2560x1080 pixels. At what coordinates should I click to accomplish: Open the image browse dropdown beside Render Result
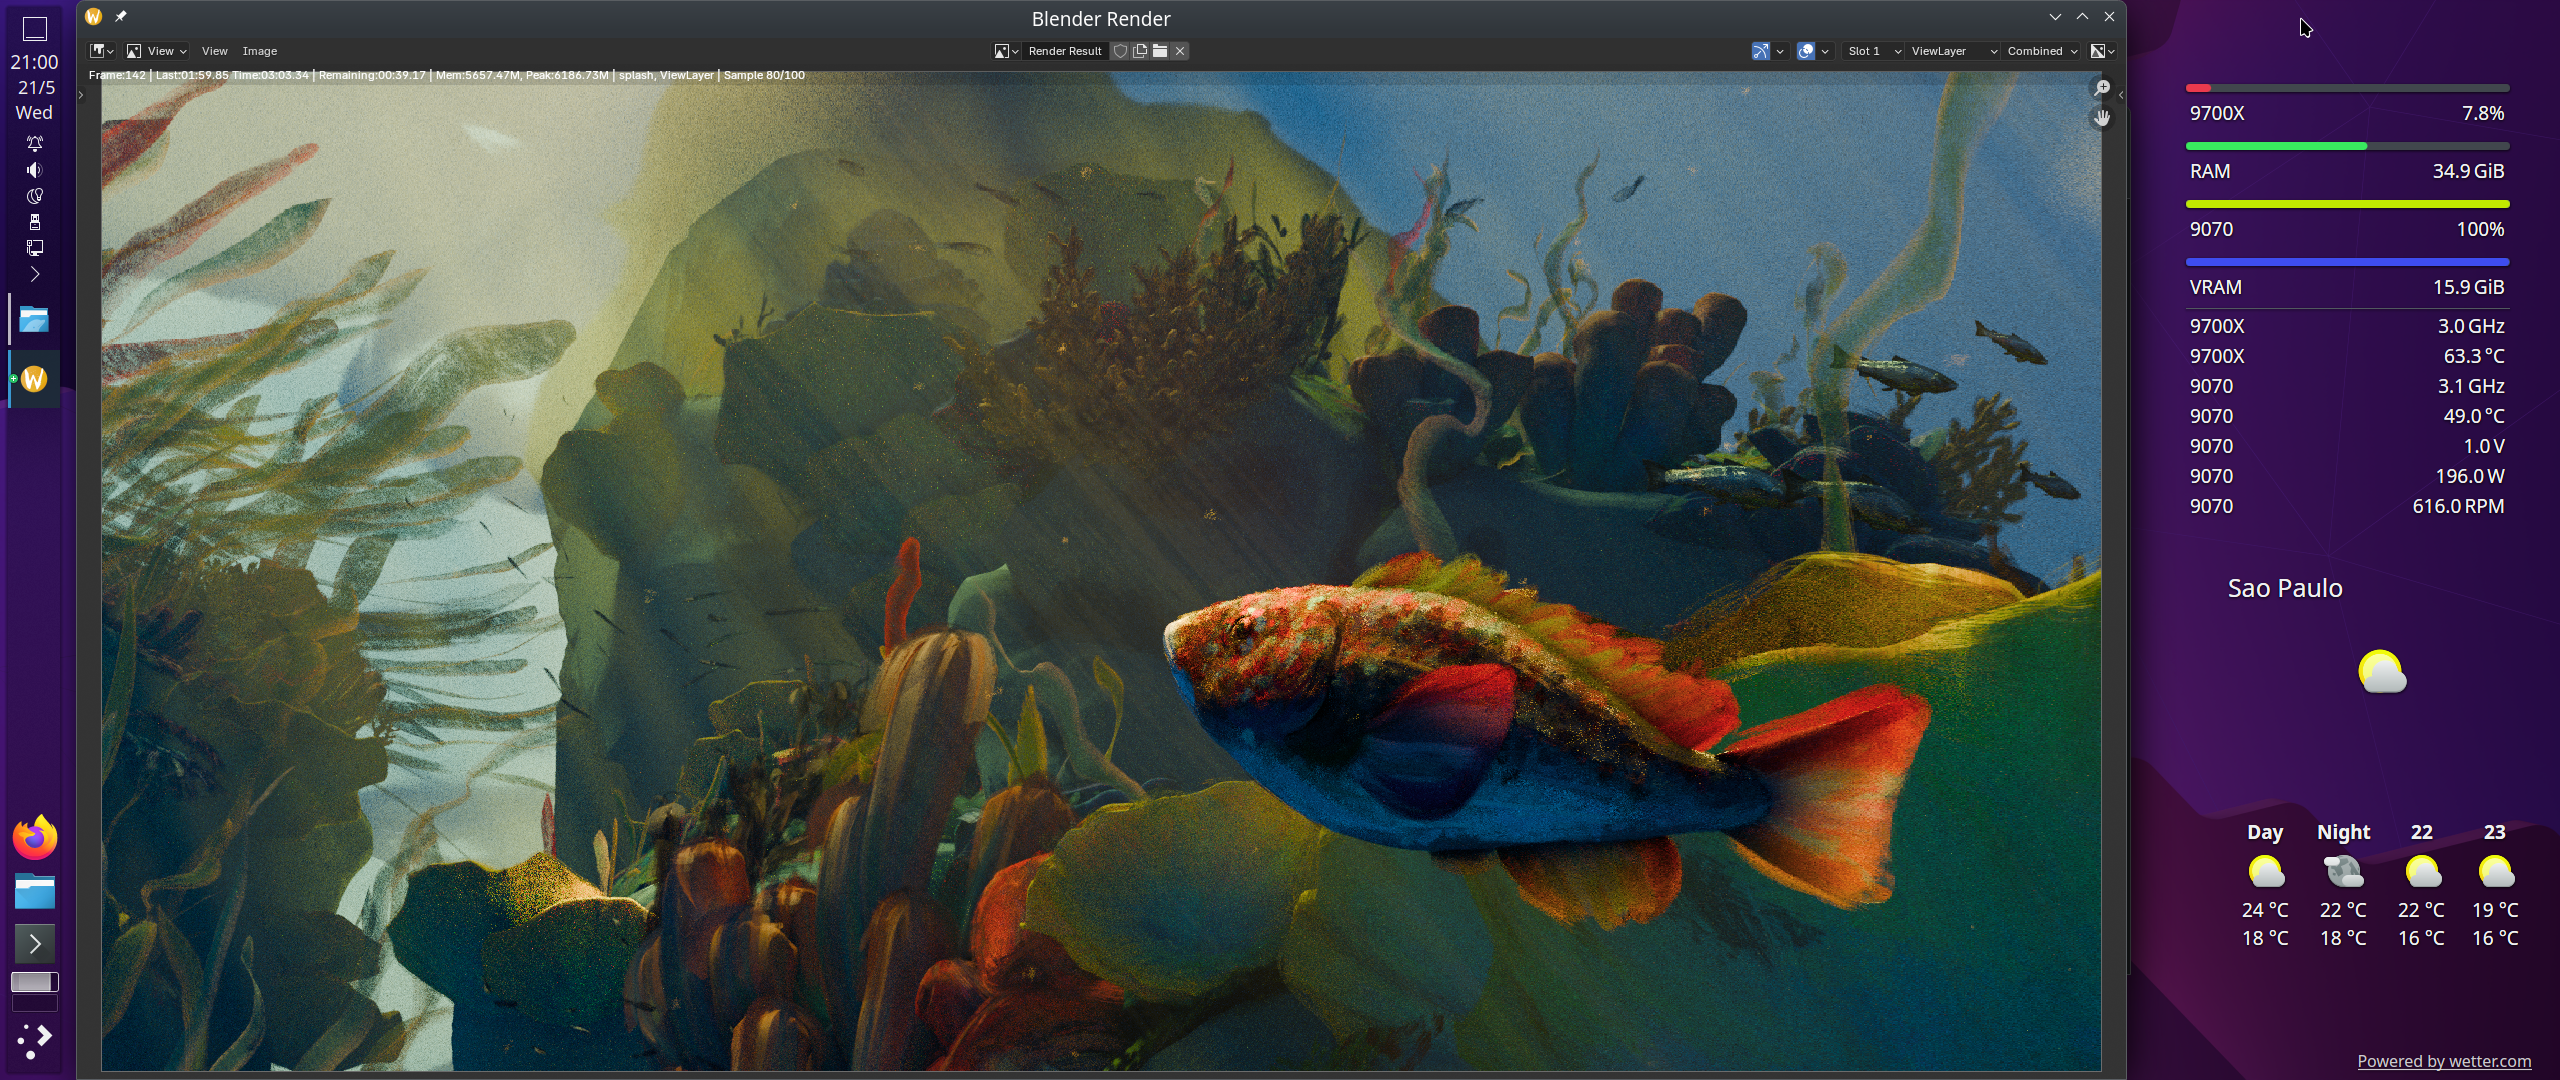tap(1005, 51)
